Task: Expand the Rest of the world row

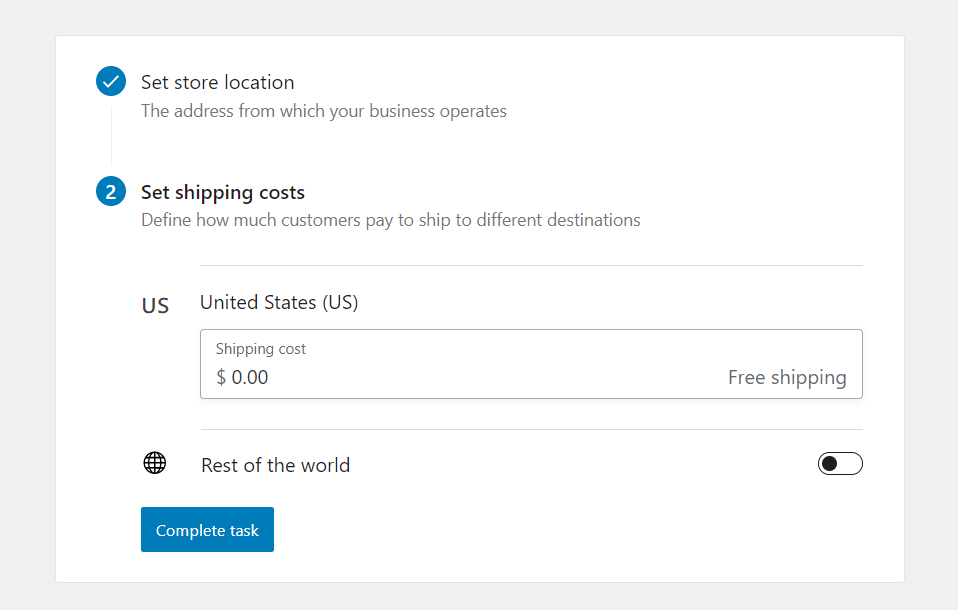Action: point(275,464)
